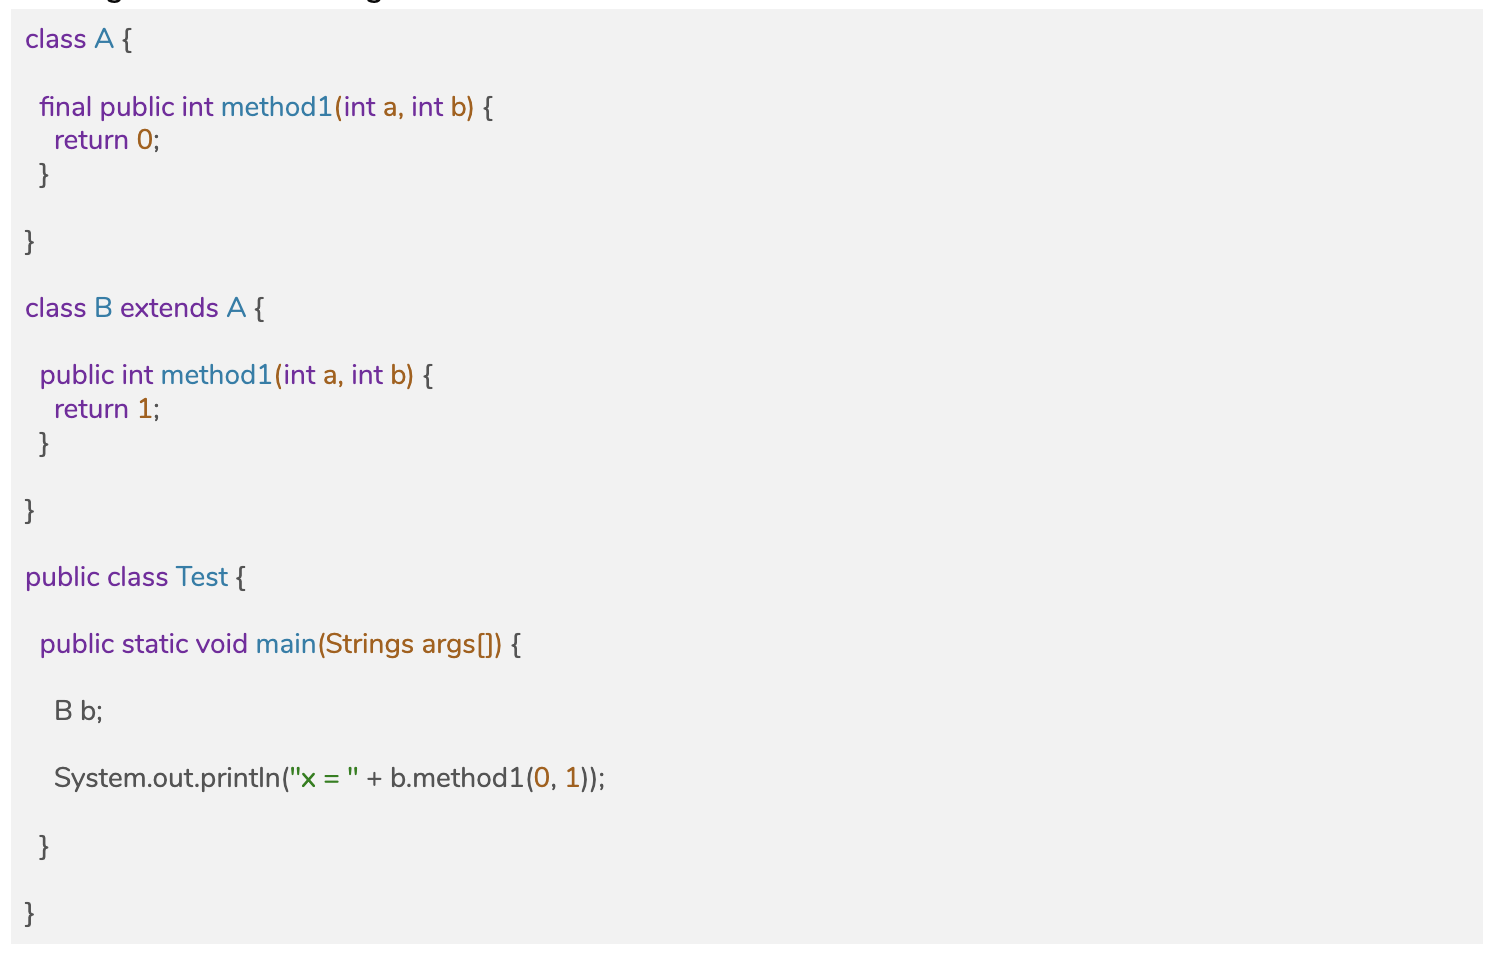Click the 'main' method name
1504x960 pixels.
[x=286, y=644]
